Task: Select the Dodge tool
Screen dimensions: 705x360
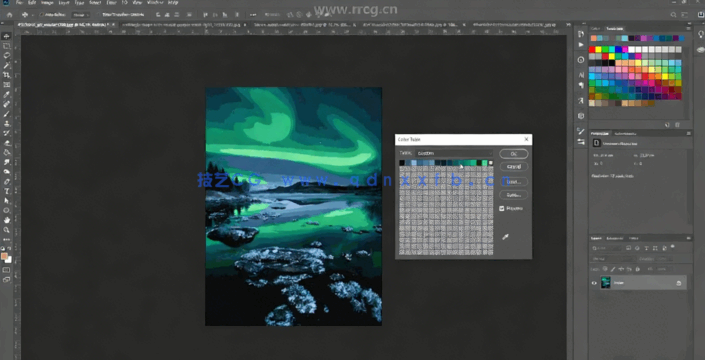Action: 6,172
